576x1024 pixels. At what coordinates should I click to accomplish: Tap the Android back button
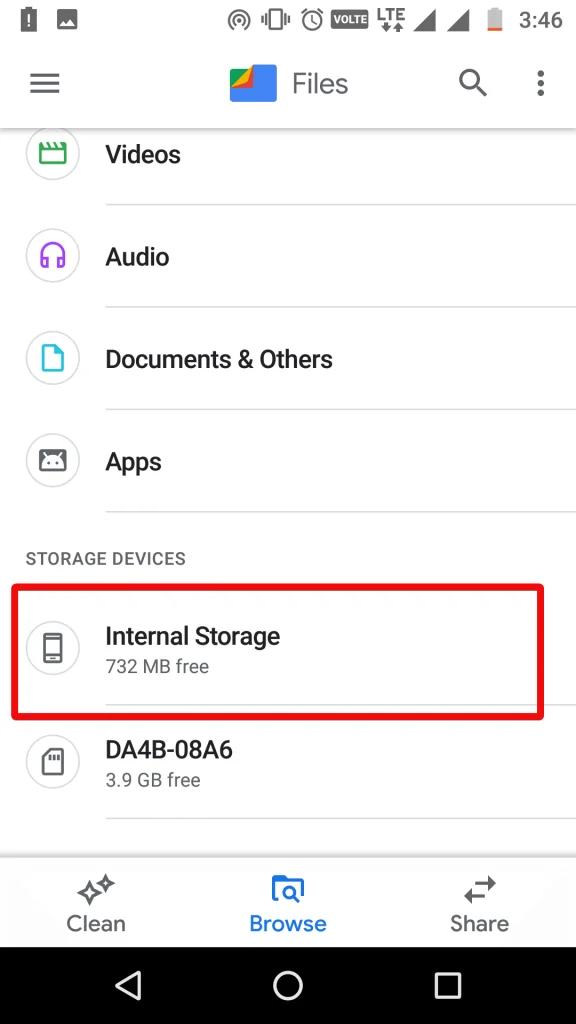pyautogui.click(x=128, y=985)
